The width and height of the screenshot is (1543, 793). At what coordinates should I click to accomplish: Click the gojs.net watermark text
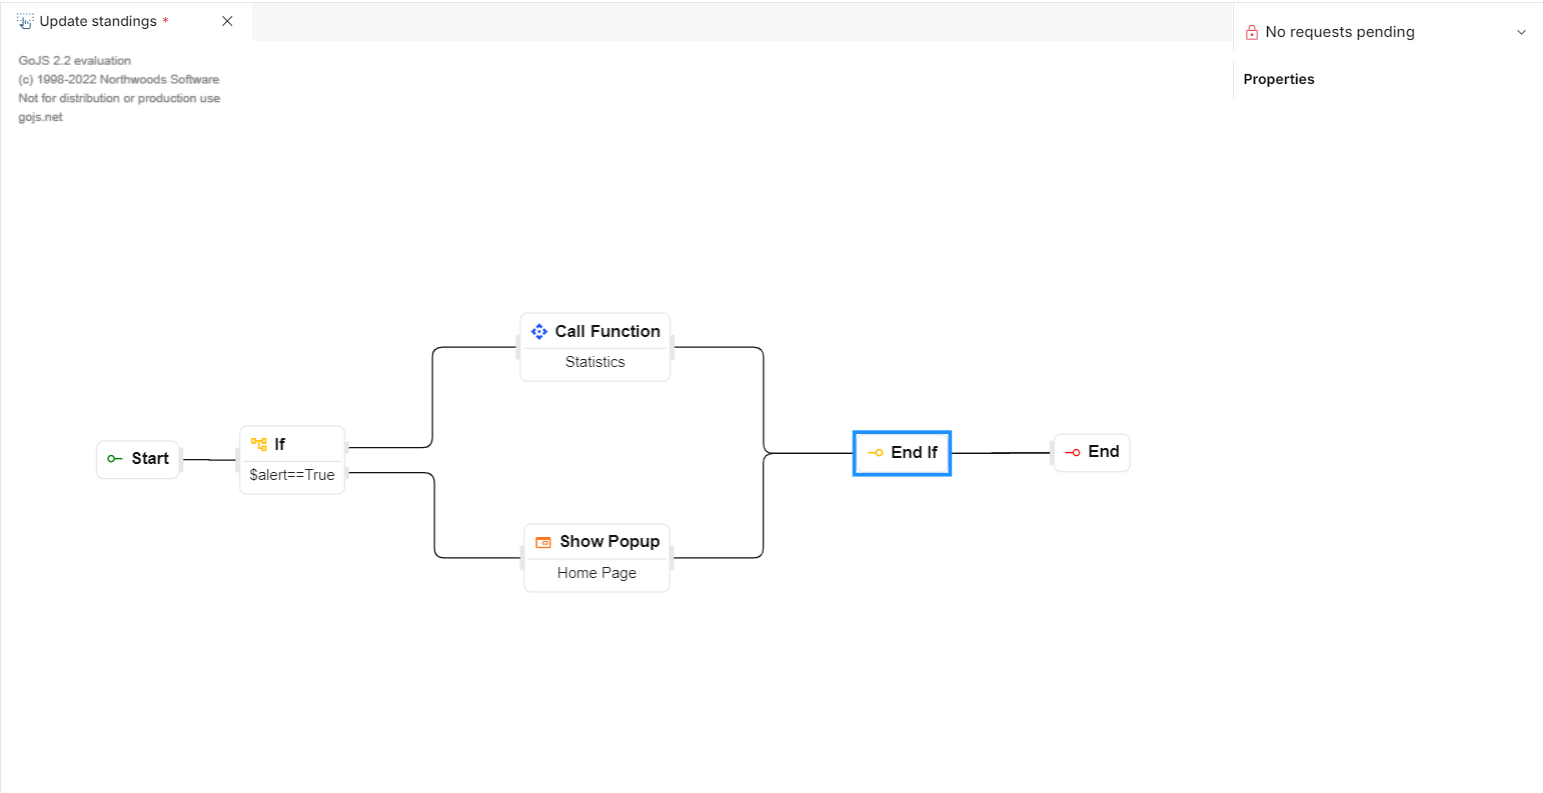pyautogui.click(x=40, y=117)
